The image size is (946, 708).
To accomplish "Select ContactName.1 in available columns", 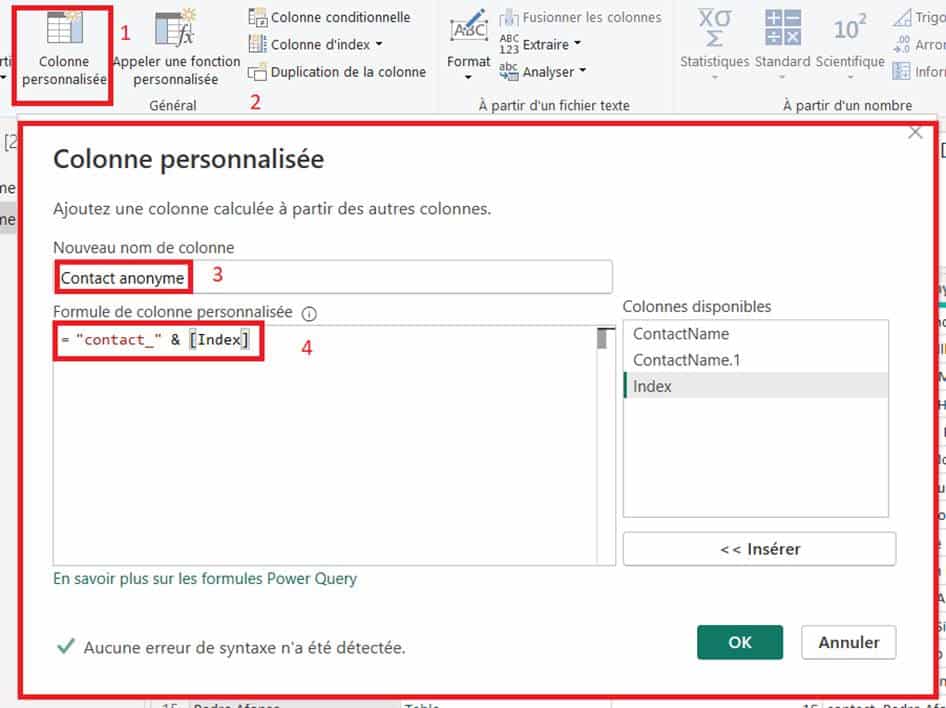I will [686, 360].
